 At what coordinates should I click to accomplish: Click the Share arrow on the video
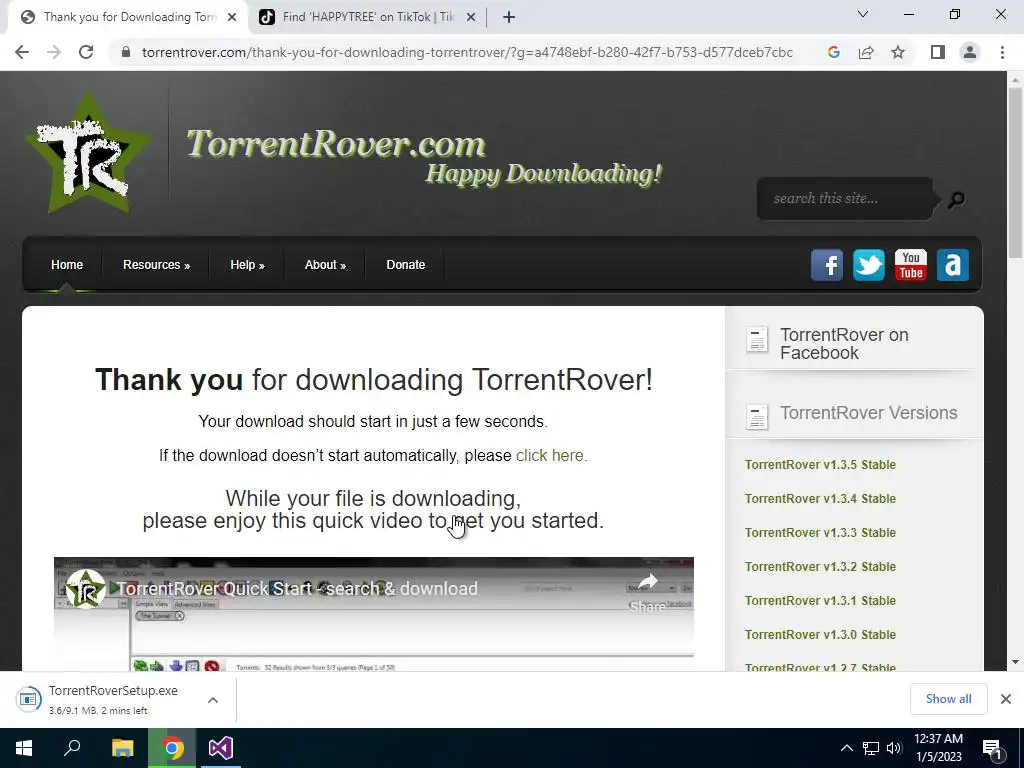[647, 581]
